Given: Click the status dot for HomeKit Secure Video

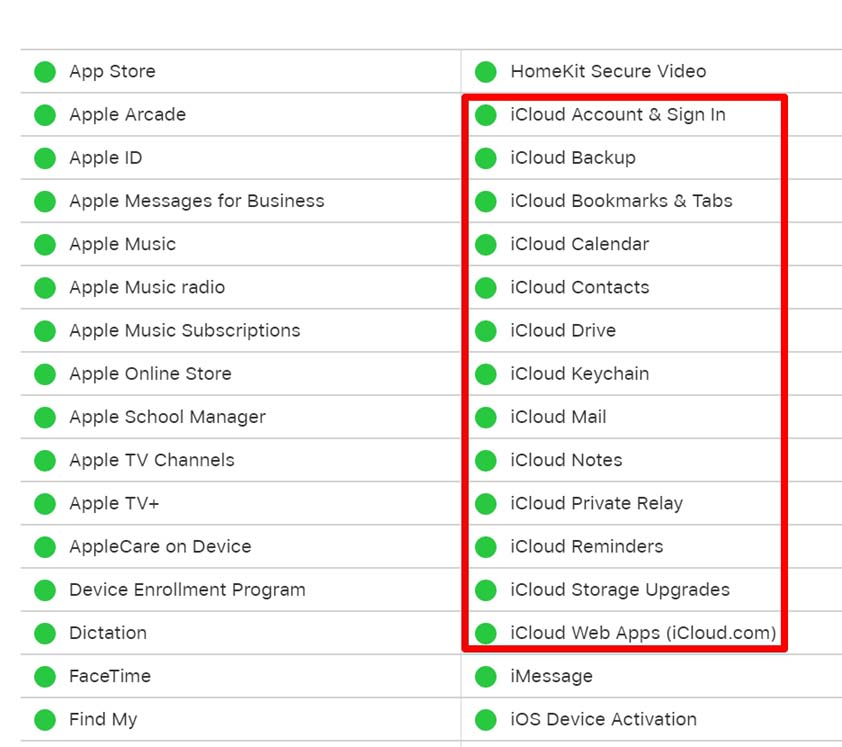Looking at the screenshot, I should pyautogui.click(x=485, y=71).
